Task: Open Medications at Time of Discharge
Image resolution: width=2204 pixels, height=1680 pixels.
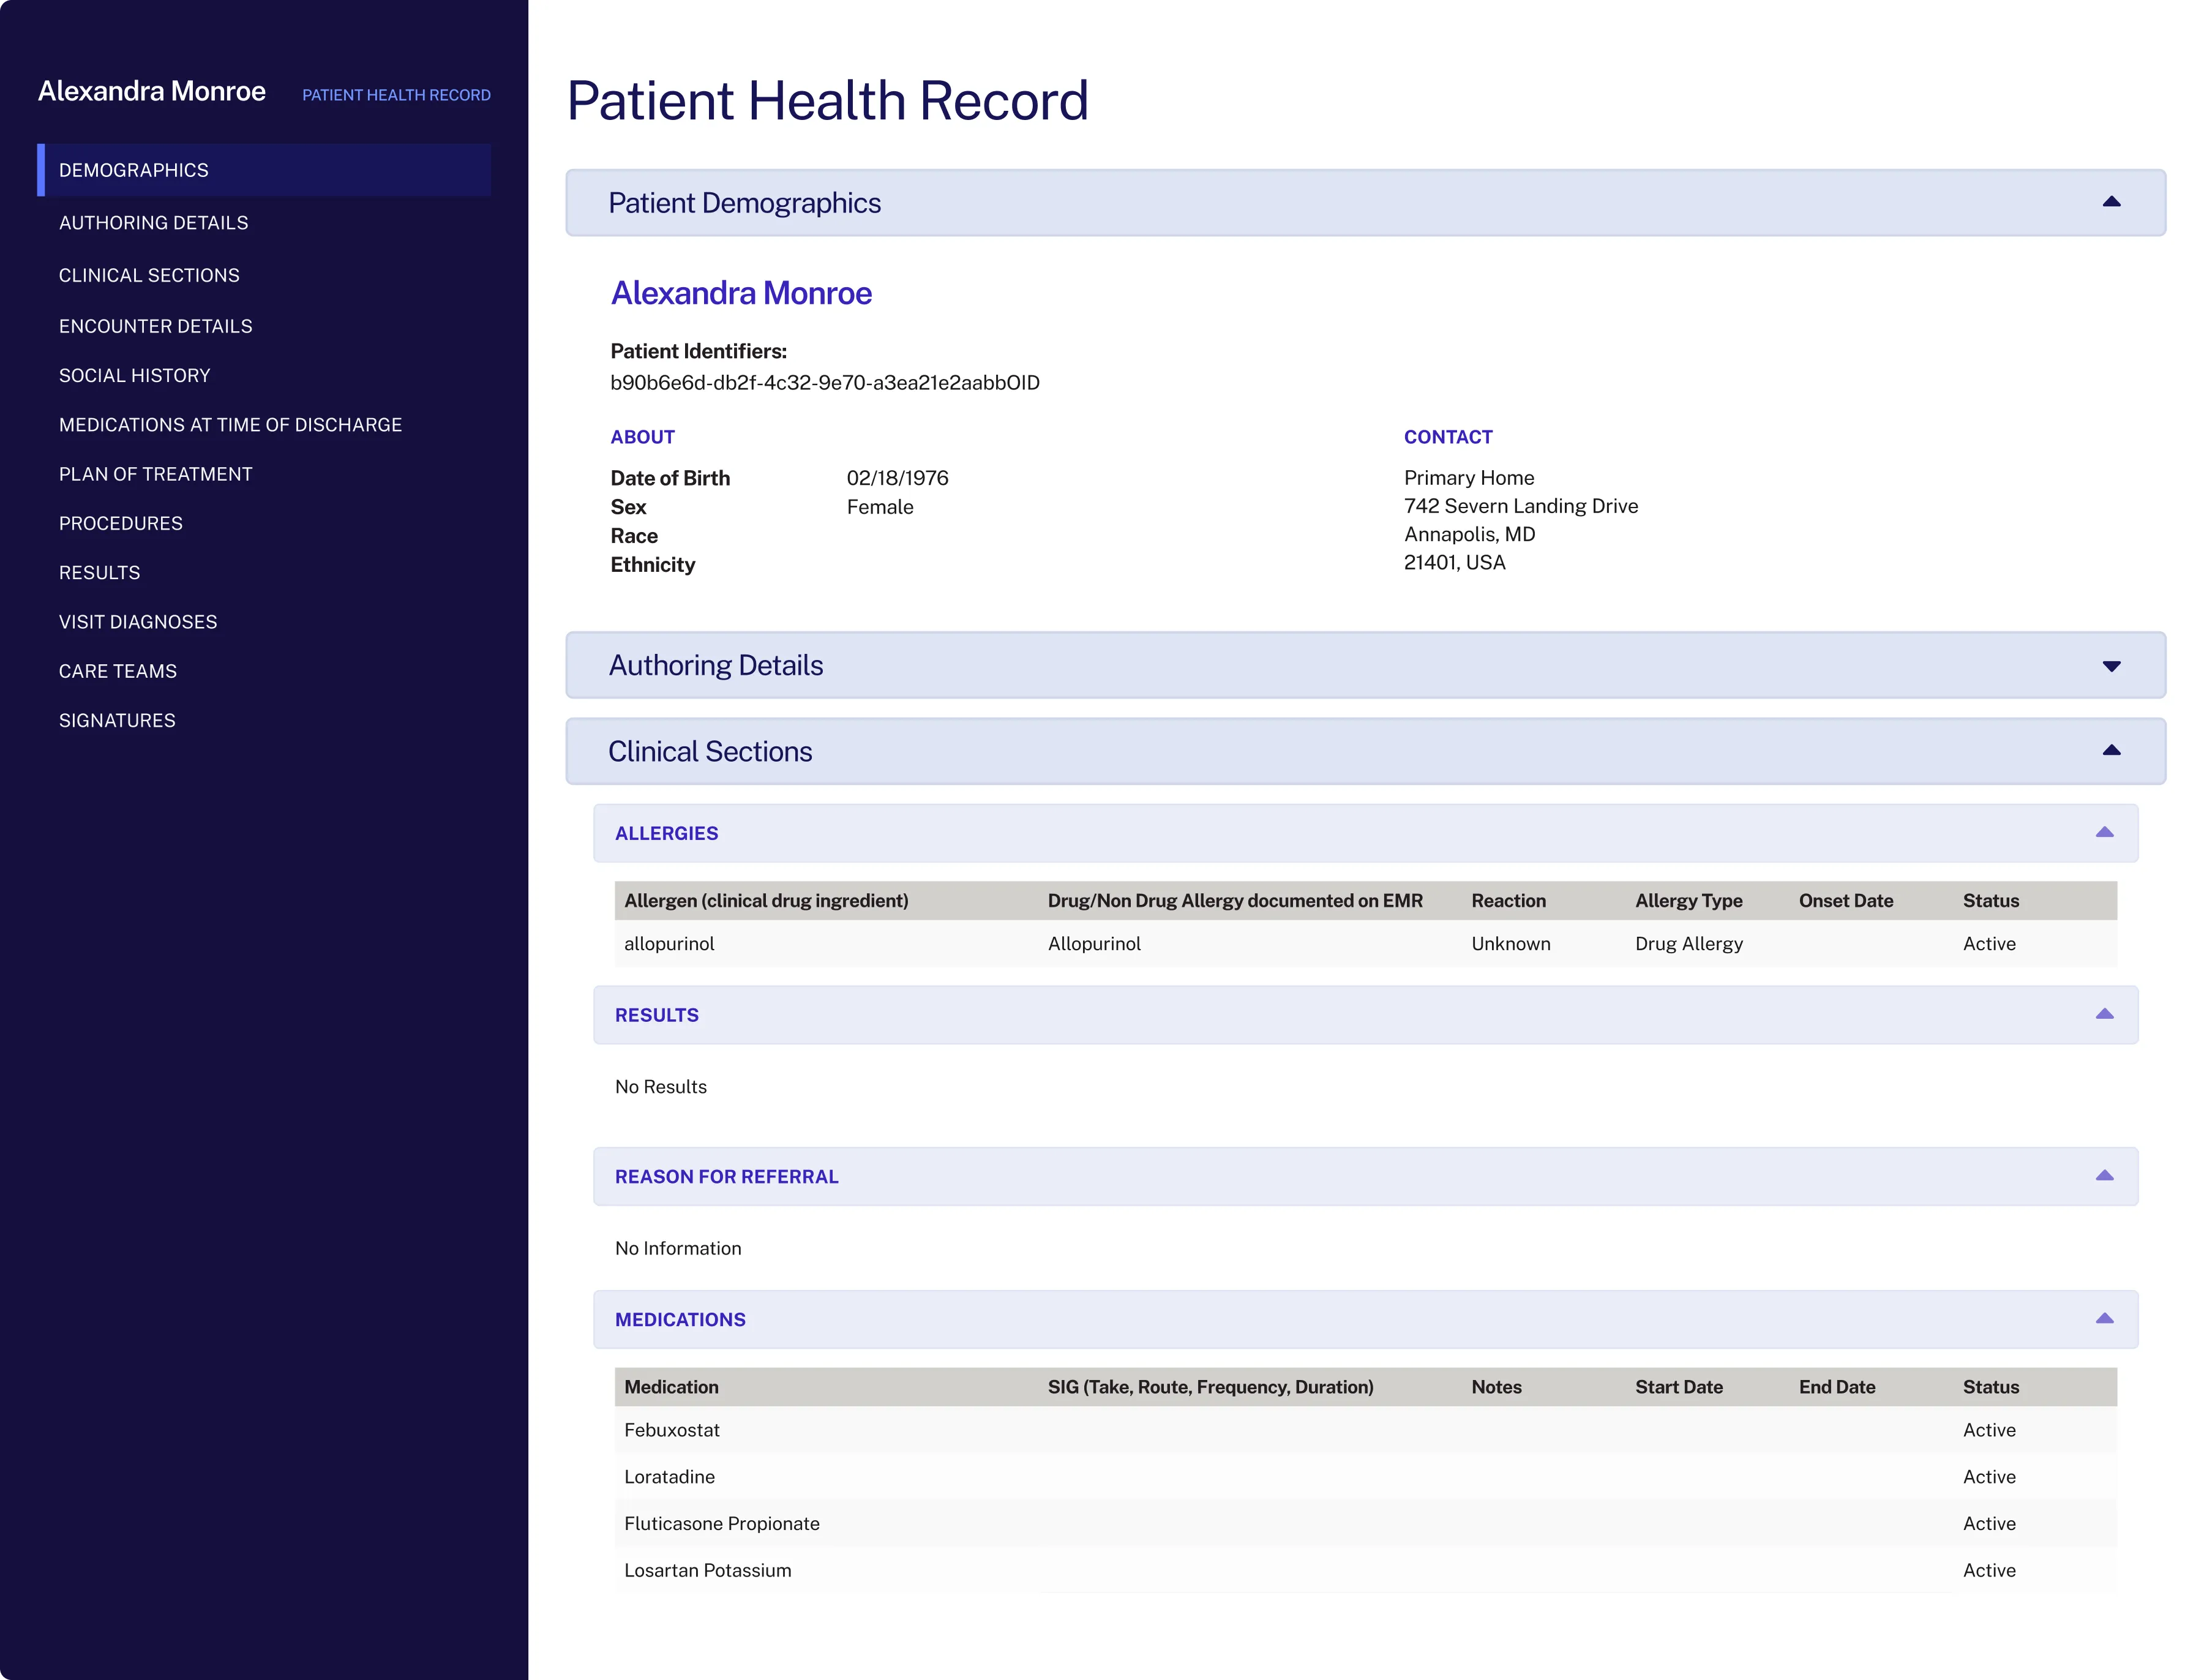Action: click(x=230, y=425)
